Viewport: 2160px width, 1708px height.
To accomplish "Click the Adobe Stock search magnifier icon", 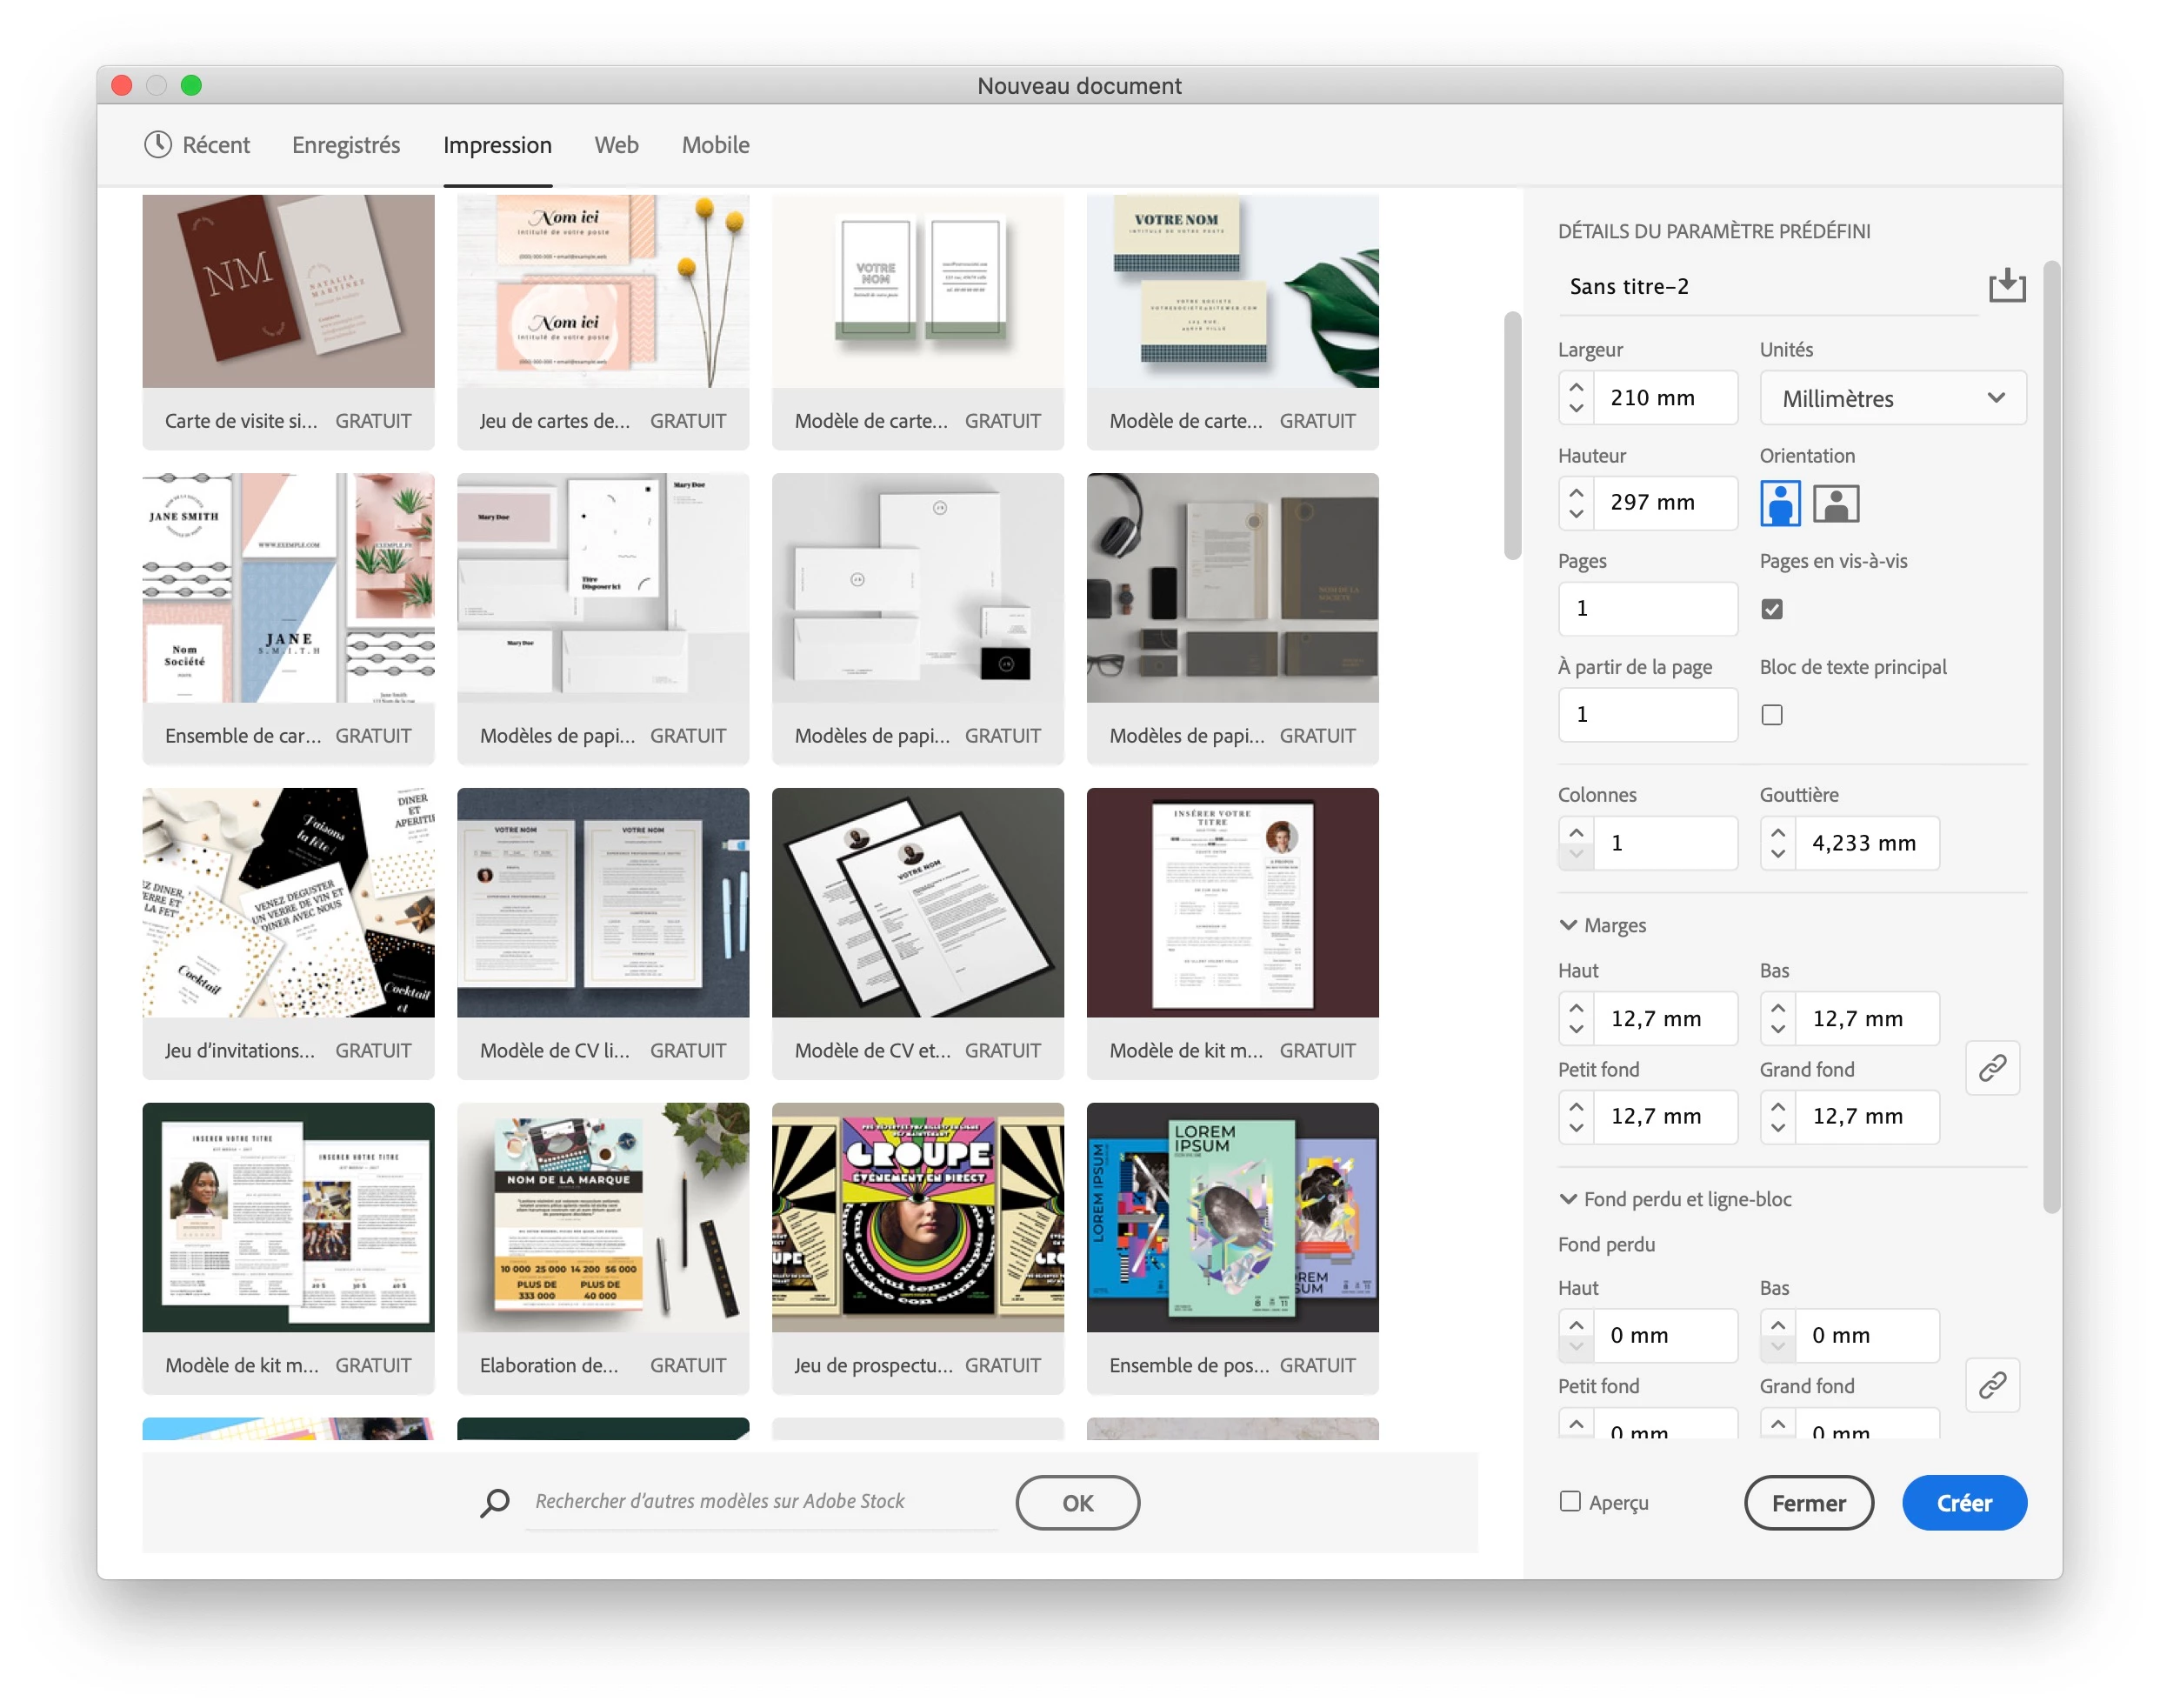I will [x=495, y=1502].
